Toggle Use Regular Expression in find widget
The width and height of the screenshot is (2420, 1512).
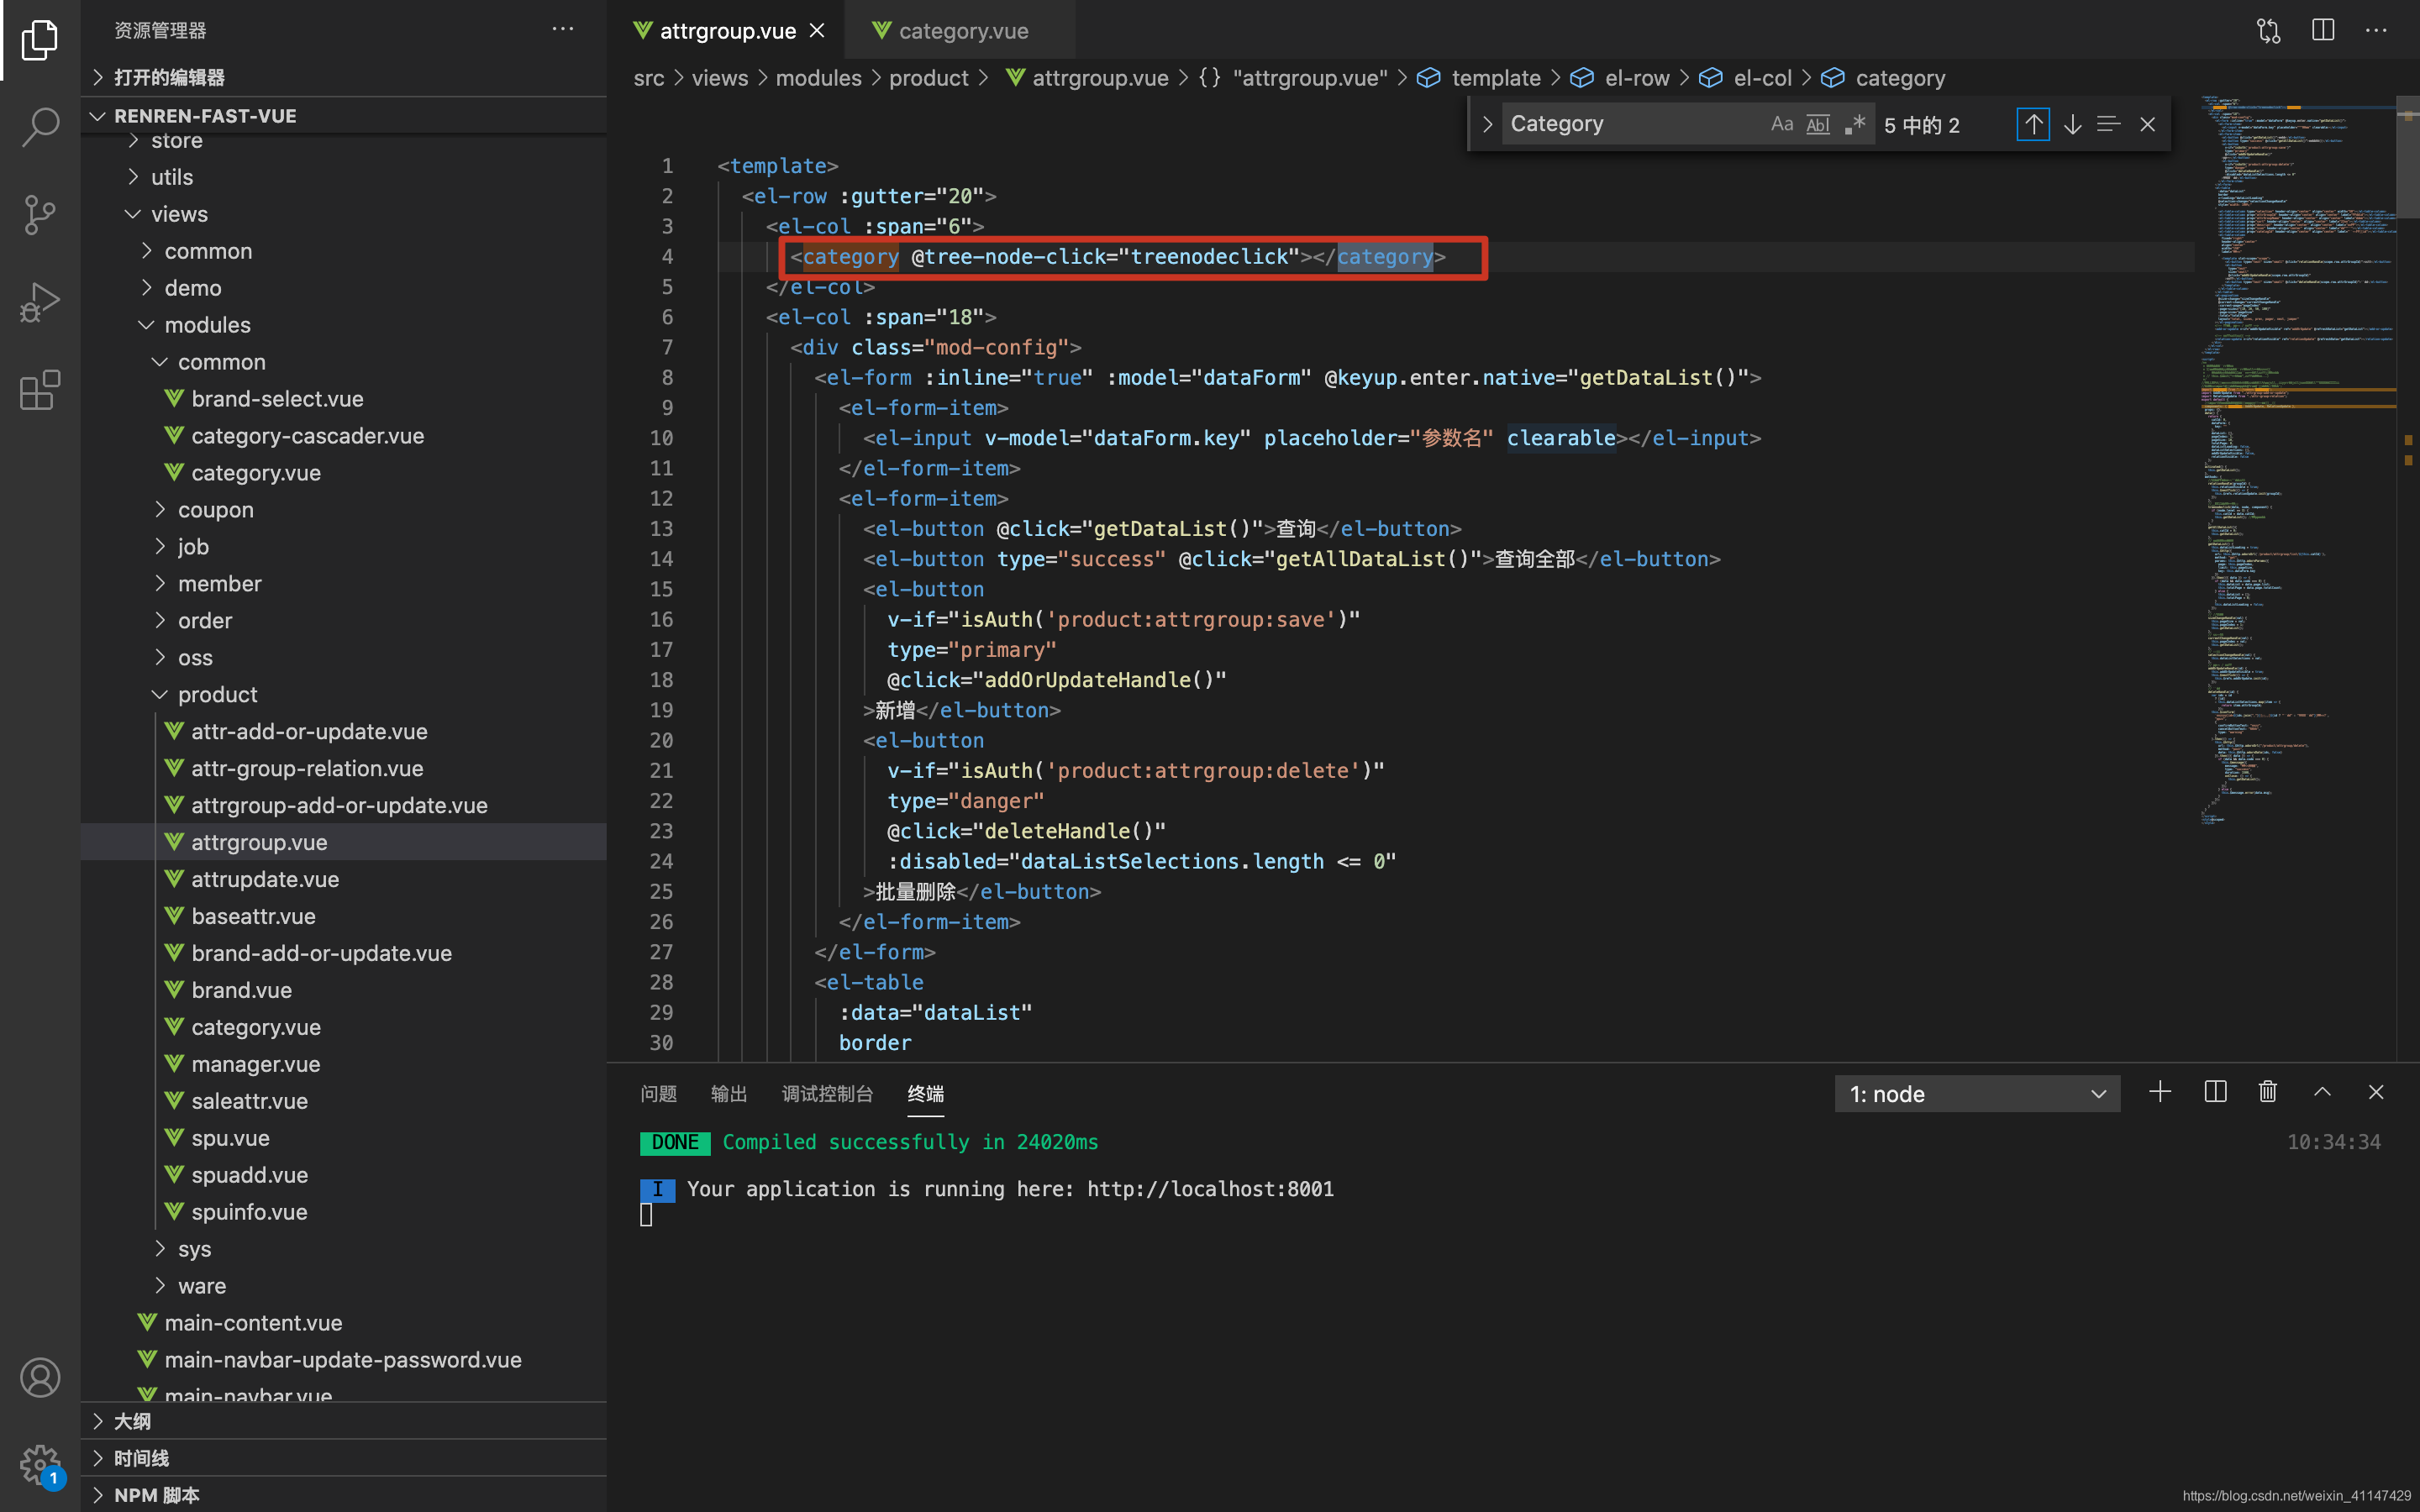click(x=1855, y=124)
